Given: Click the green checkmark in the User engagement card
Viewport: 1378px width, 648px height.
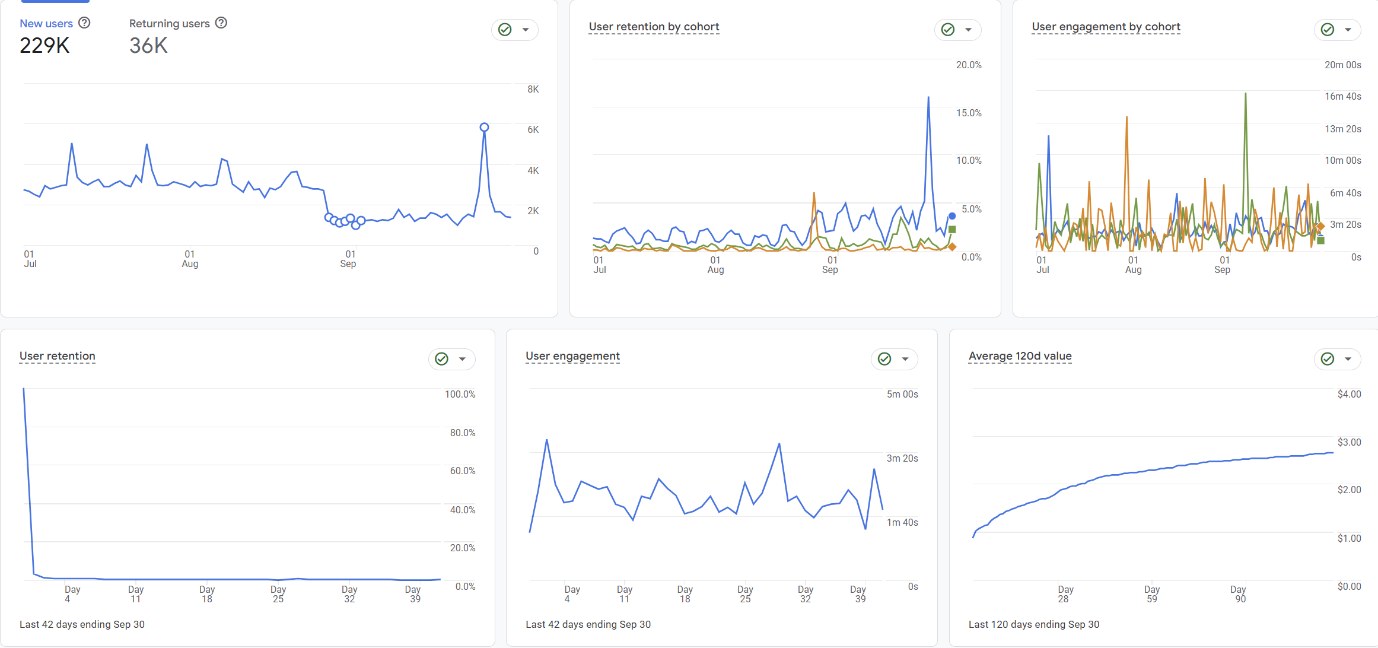Looking at the screenshot, I should pyautogui.click(x=884, y=359).
